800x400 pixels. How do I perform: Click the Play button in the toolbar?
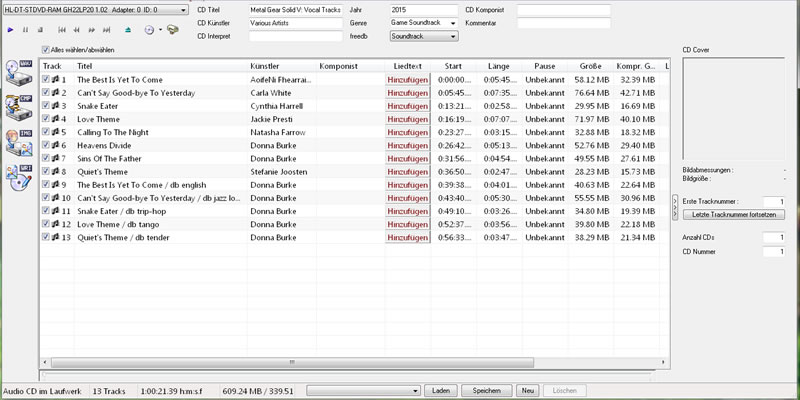10,31
